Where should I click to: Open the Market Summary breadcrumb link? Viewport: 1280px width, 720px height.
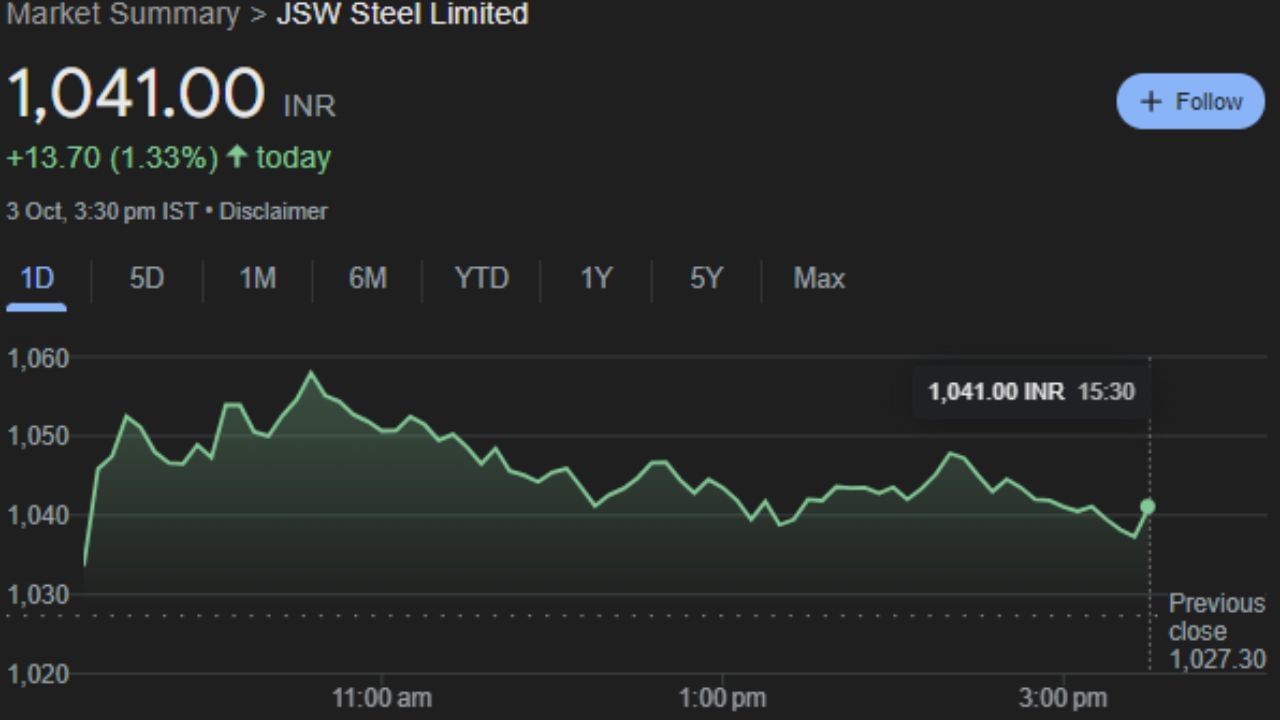(123, 14)
